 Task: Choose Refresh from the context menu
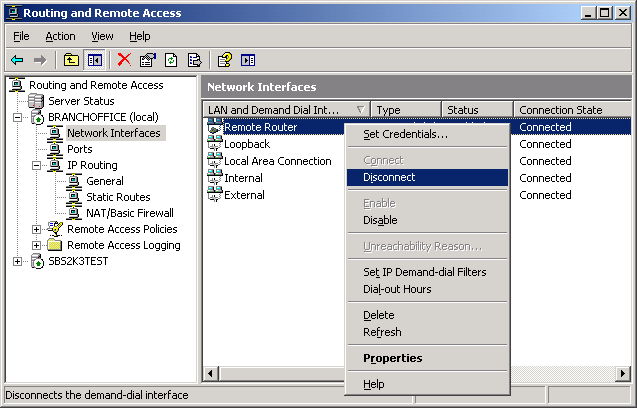[x=427, y=332]
